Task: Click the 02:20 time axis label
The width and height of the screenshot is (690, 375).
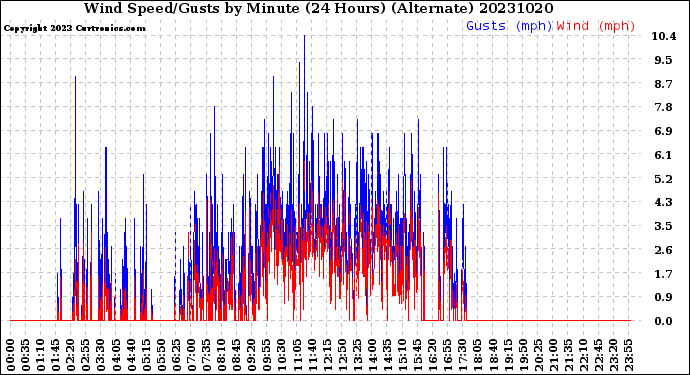Action: pos(71,354)
